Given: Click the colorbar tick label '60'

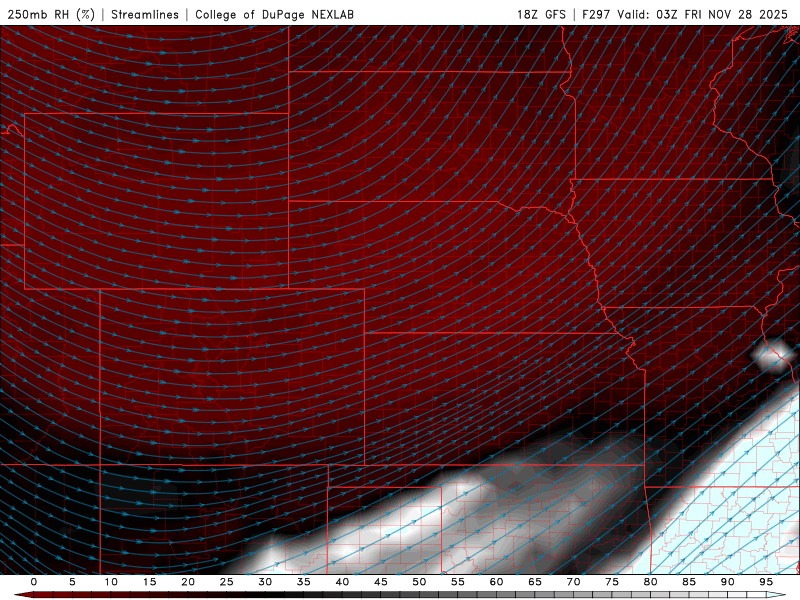Looking at the screenshot, I should point(496,582).
